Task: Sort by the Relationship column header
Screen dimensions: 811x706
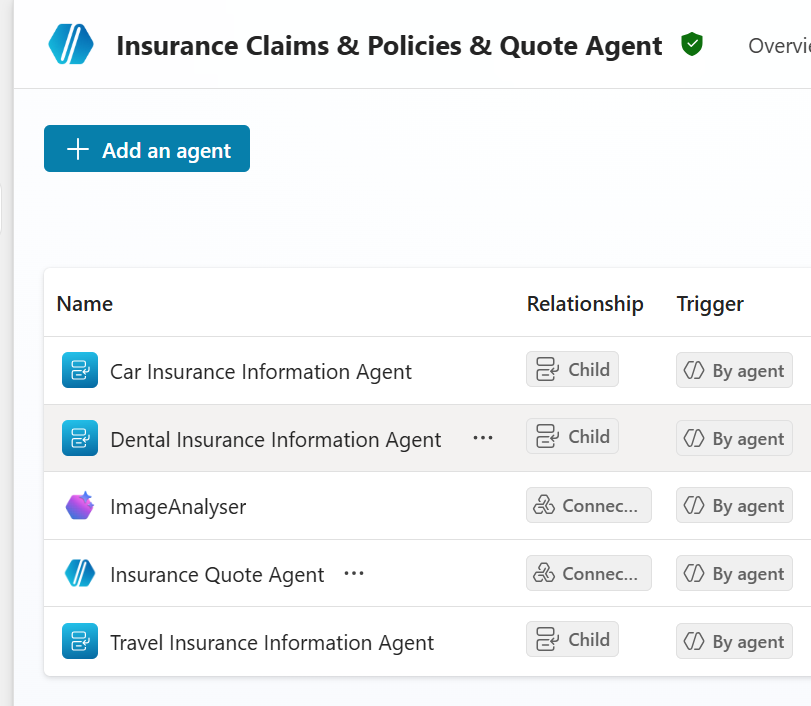Action: tap(585, 304)
